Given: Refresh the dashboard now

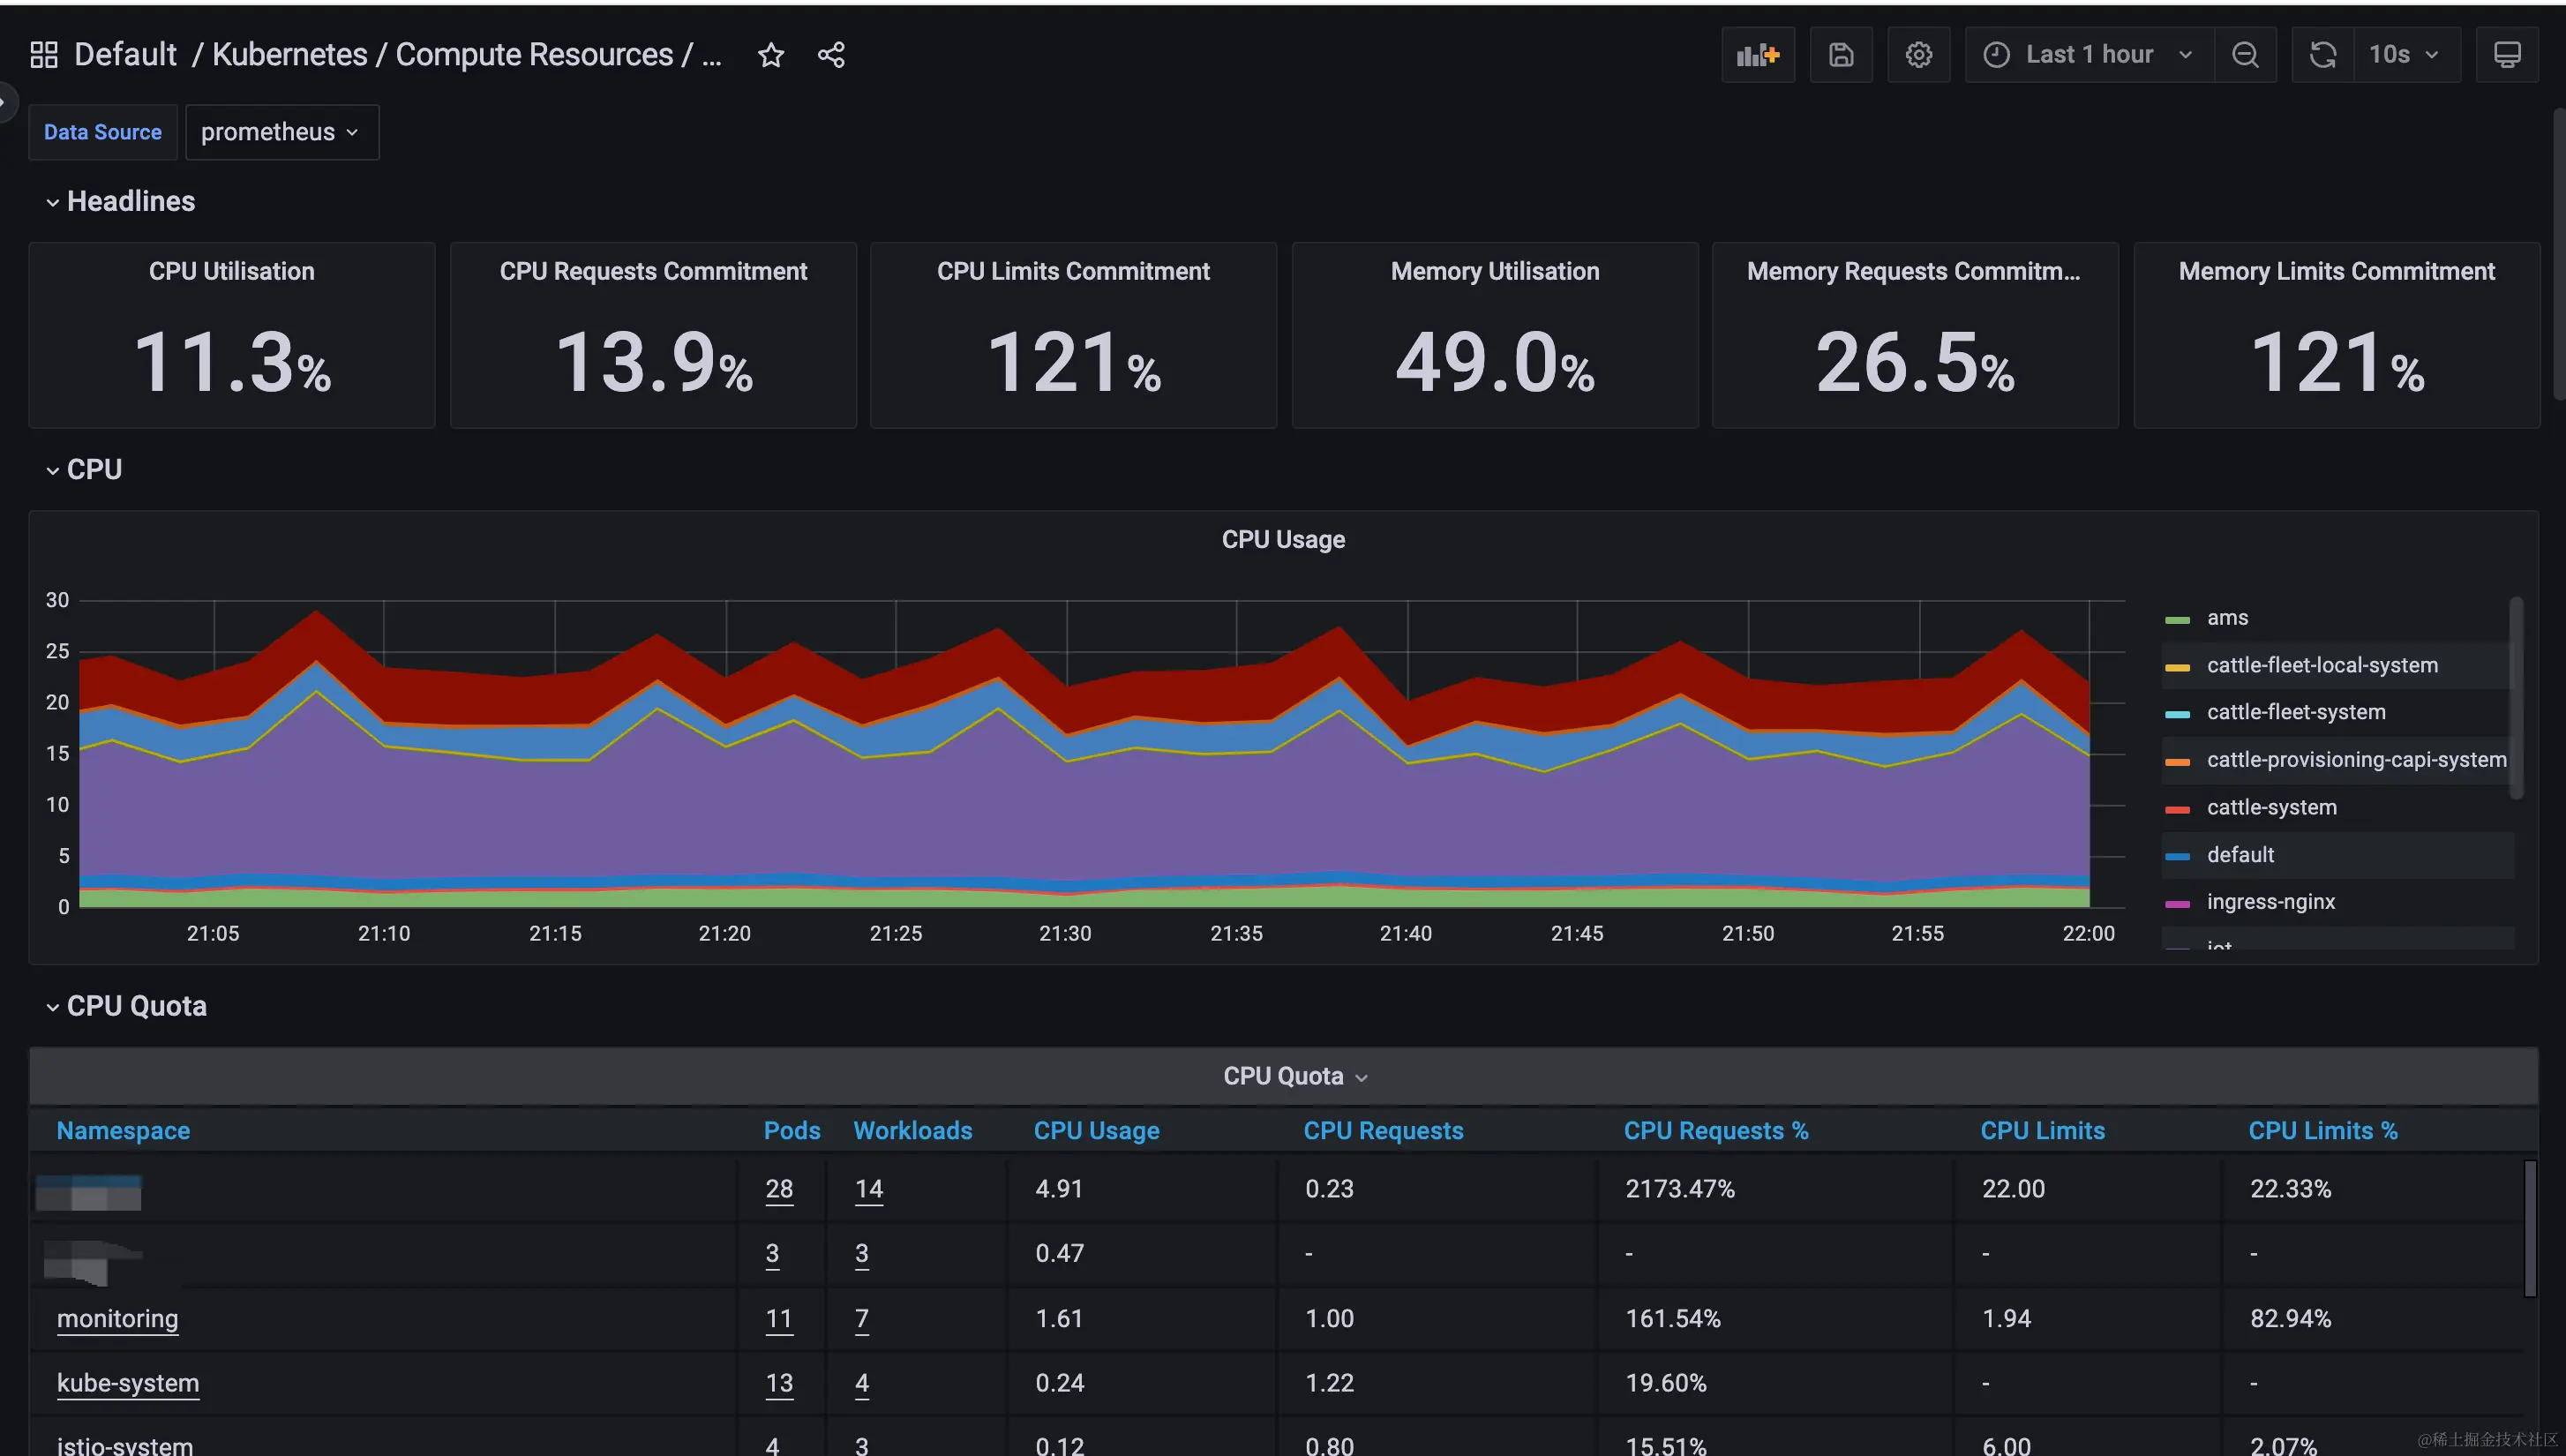Looking at the screenshot, I should (x=2322, y=55).
